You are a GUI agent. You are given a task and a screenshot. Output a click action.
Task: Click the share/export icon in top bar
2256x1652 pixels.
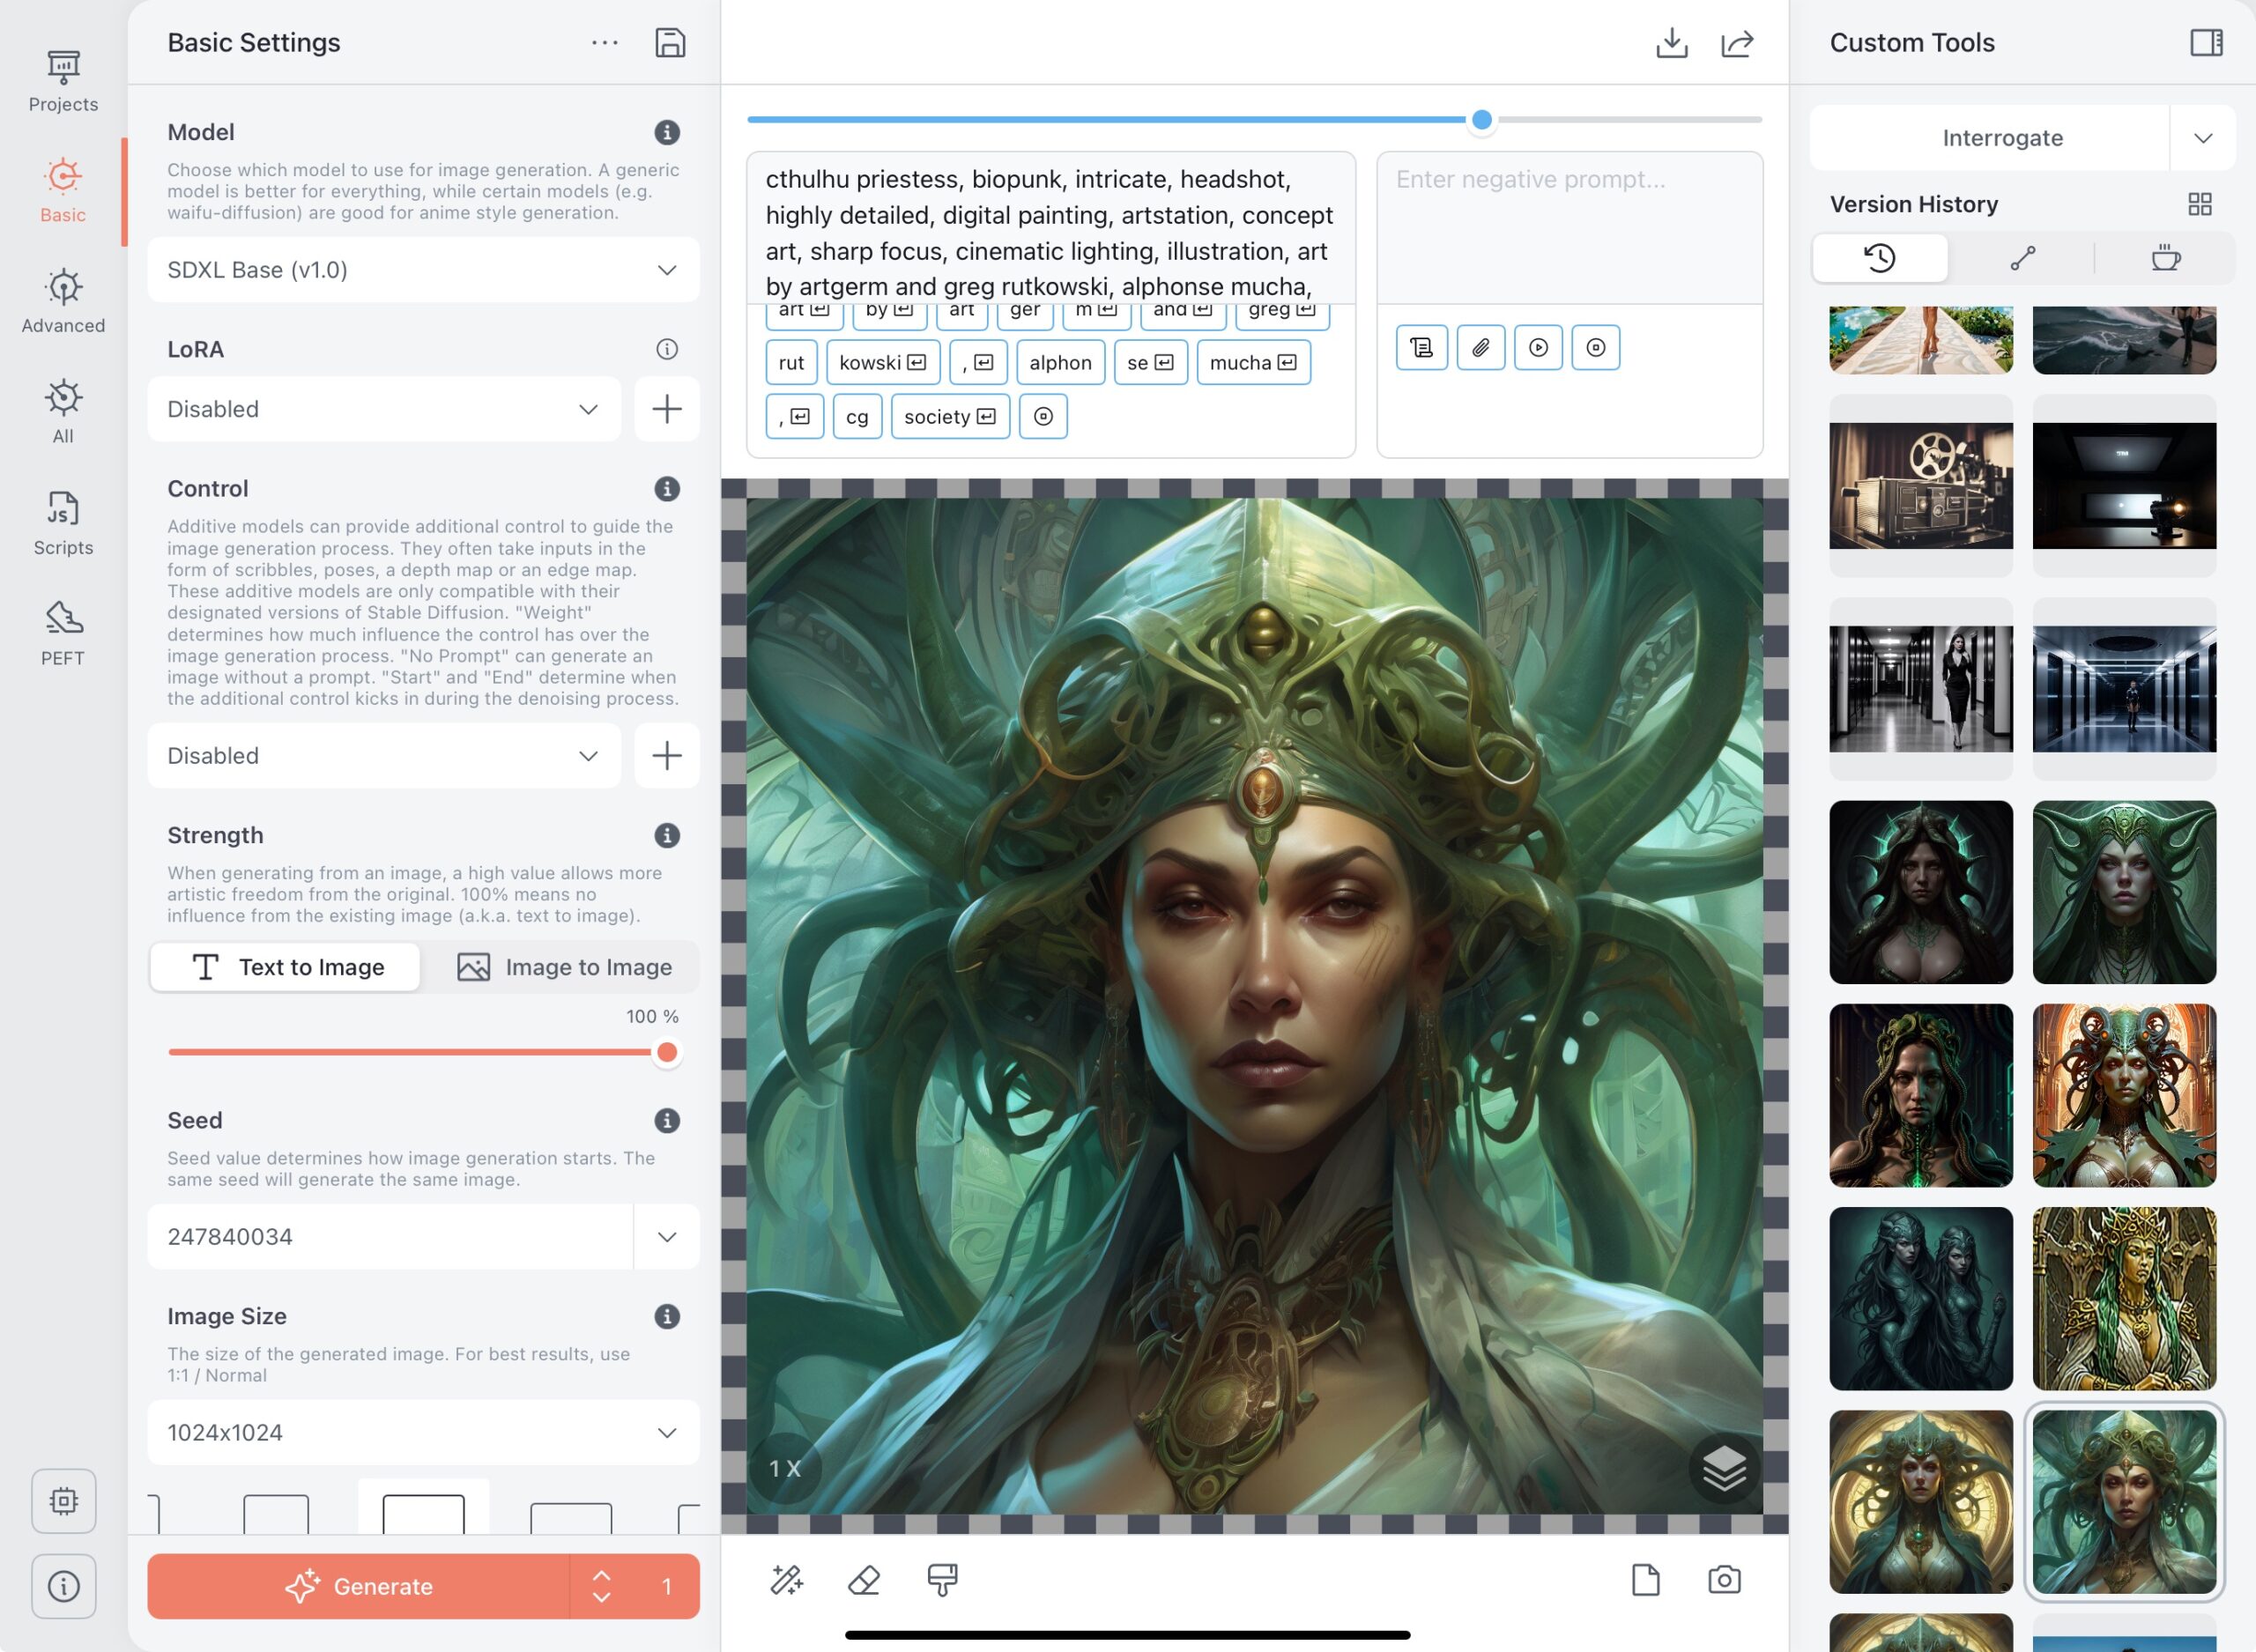[x=1738, y=43]
